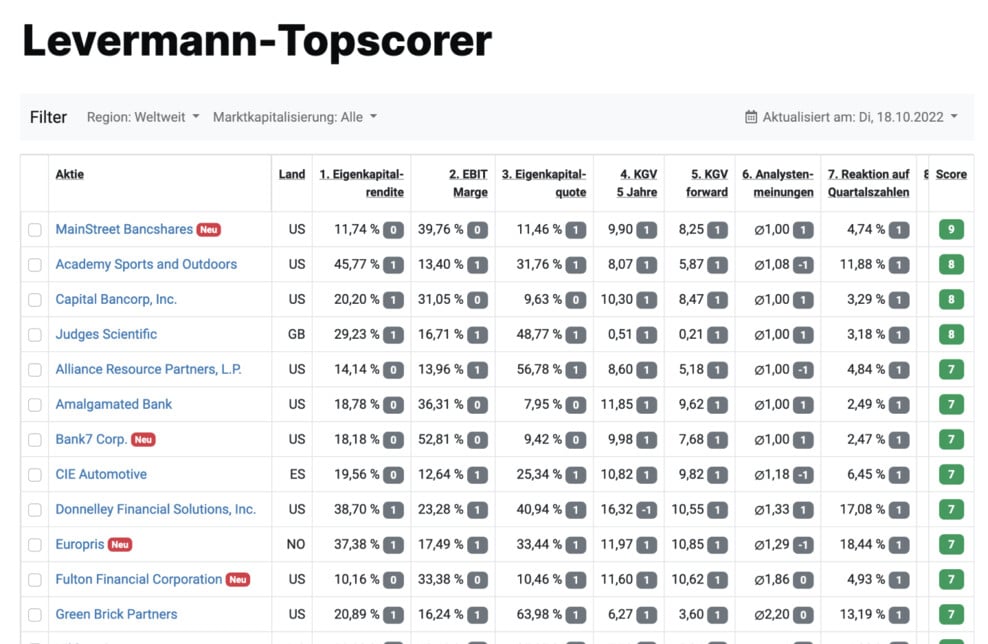Tick the Green Brick Partners checkbox
Viewport: 988px width, 644px height.
[35, 614]
